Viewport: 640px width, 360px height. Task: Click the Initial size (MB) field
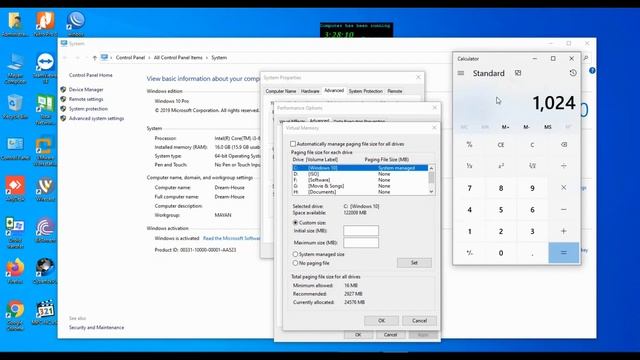pos(361,231)
